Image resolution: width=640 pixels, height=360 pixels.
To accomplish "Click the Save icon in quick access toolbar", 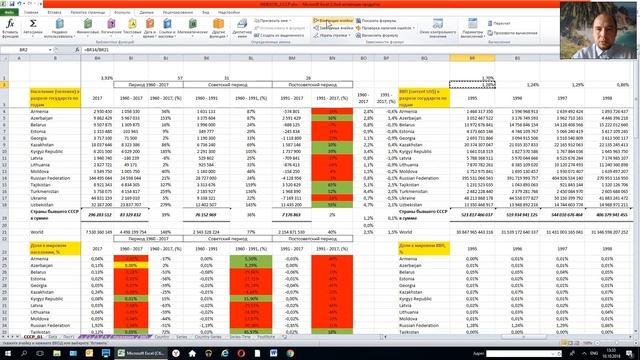I will [x=12, y=4].
